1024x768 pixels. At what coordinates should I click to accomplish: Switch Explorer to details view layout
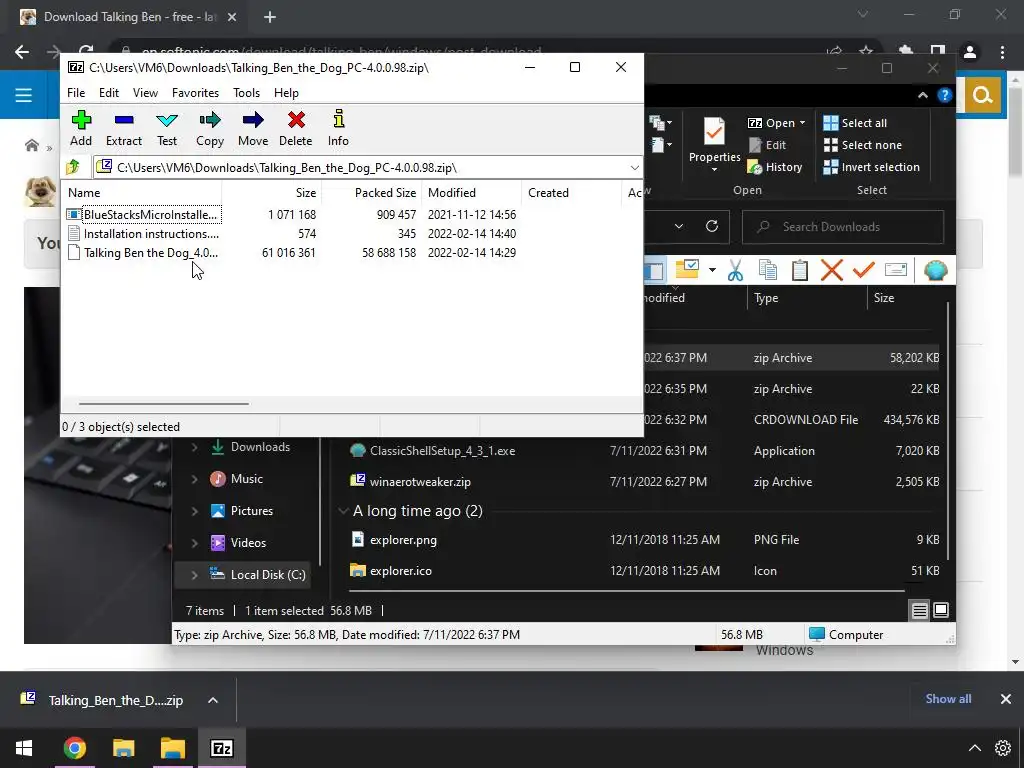[920, 611]
